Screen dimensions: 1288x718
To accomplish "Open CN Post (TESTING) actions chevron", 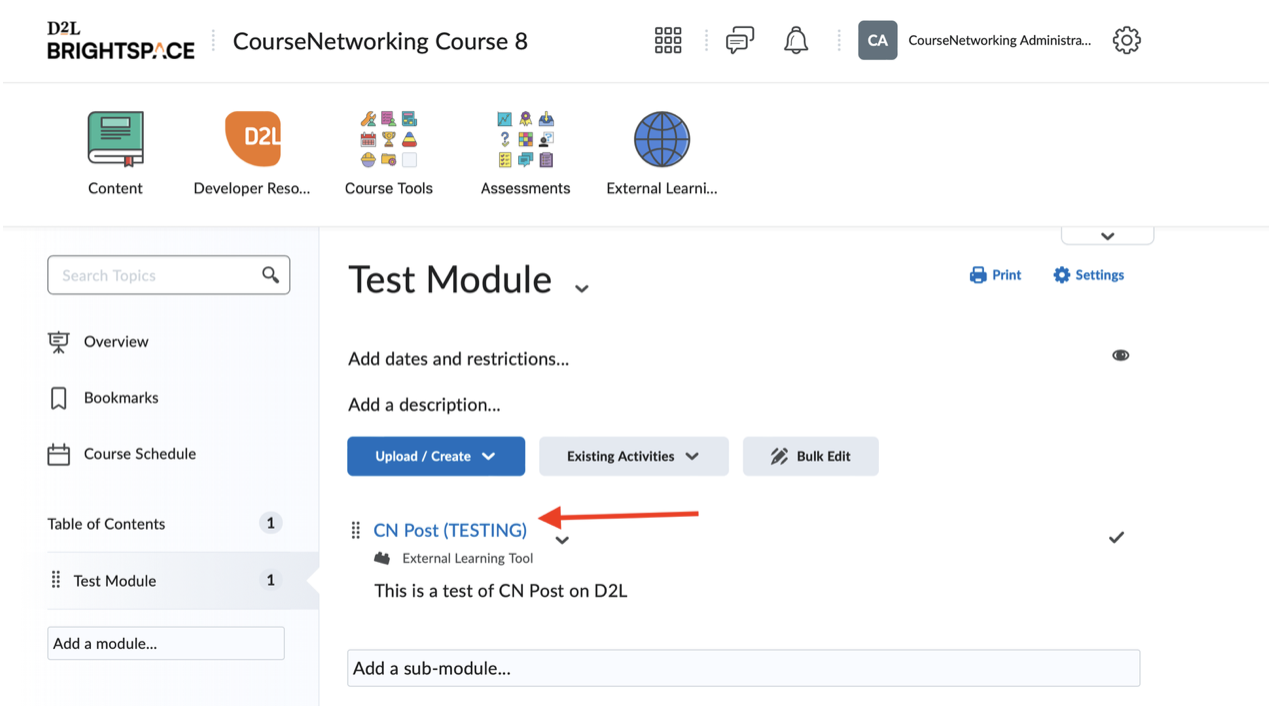I will [562, 541].
